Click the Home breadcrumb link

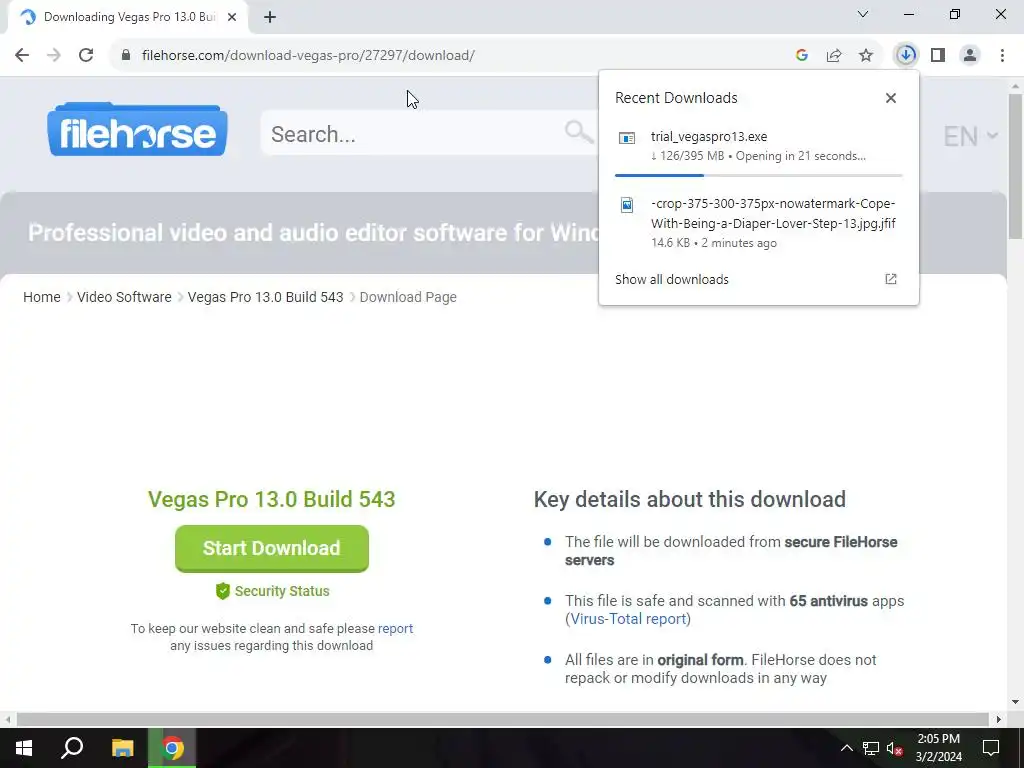(x=42, y=297)
